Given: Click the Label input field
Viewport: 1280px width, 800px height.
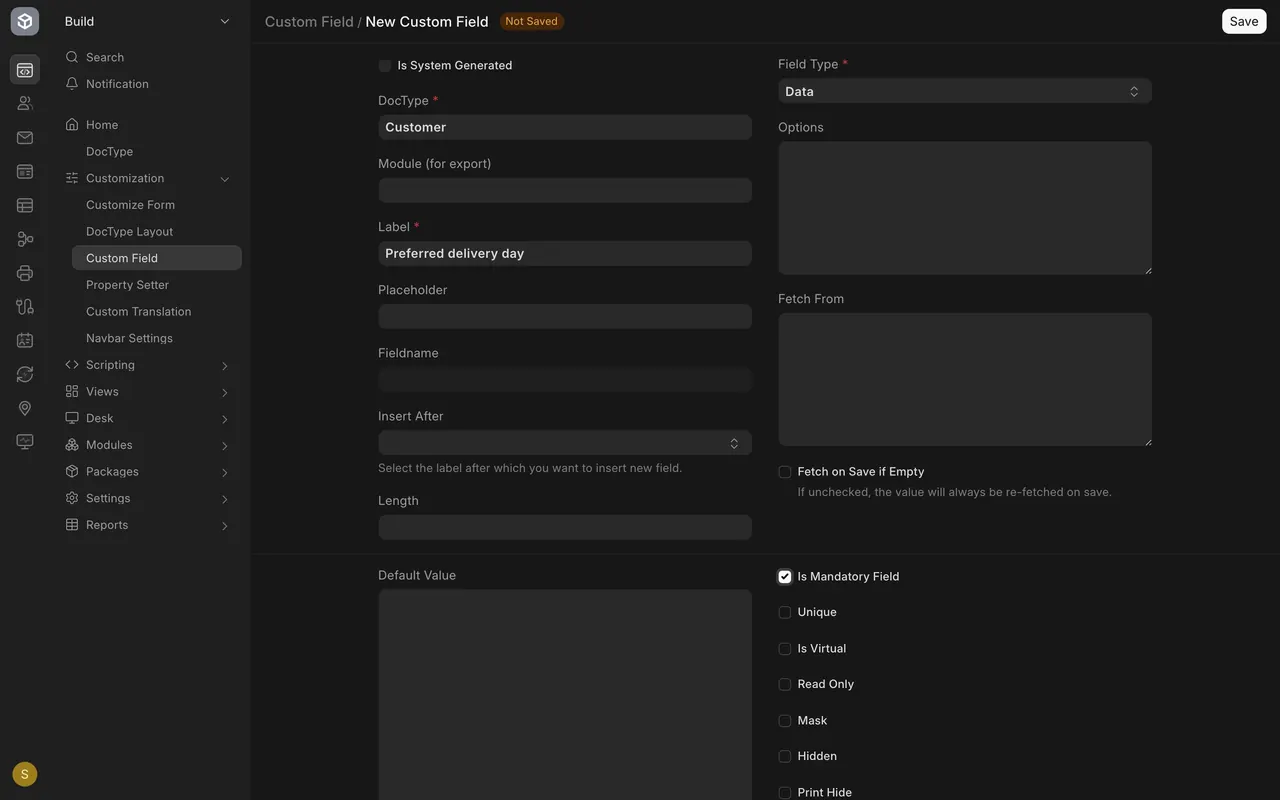Looking at the screenshot, I should pyautogui.click(x=565, y=254).
